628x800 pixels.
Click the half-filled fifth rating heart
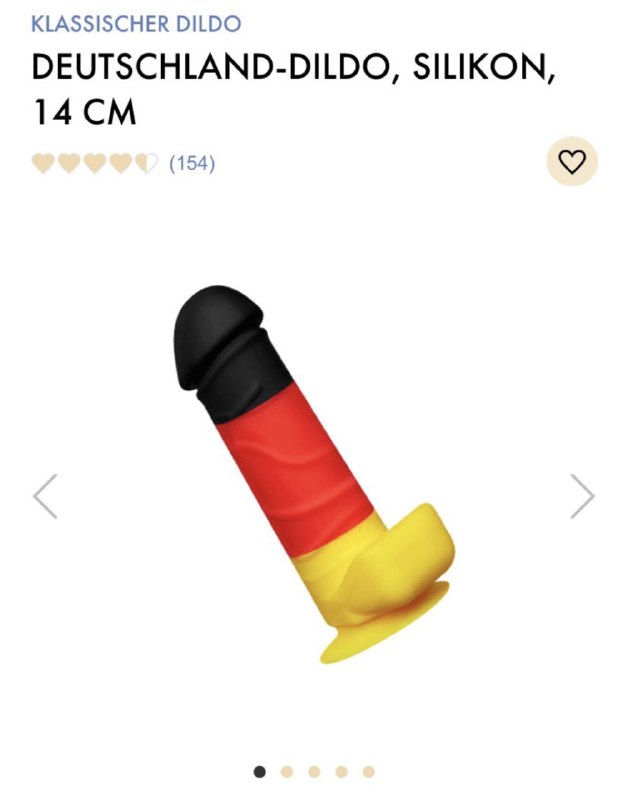pos(147,163)
